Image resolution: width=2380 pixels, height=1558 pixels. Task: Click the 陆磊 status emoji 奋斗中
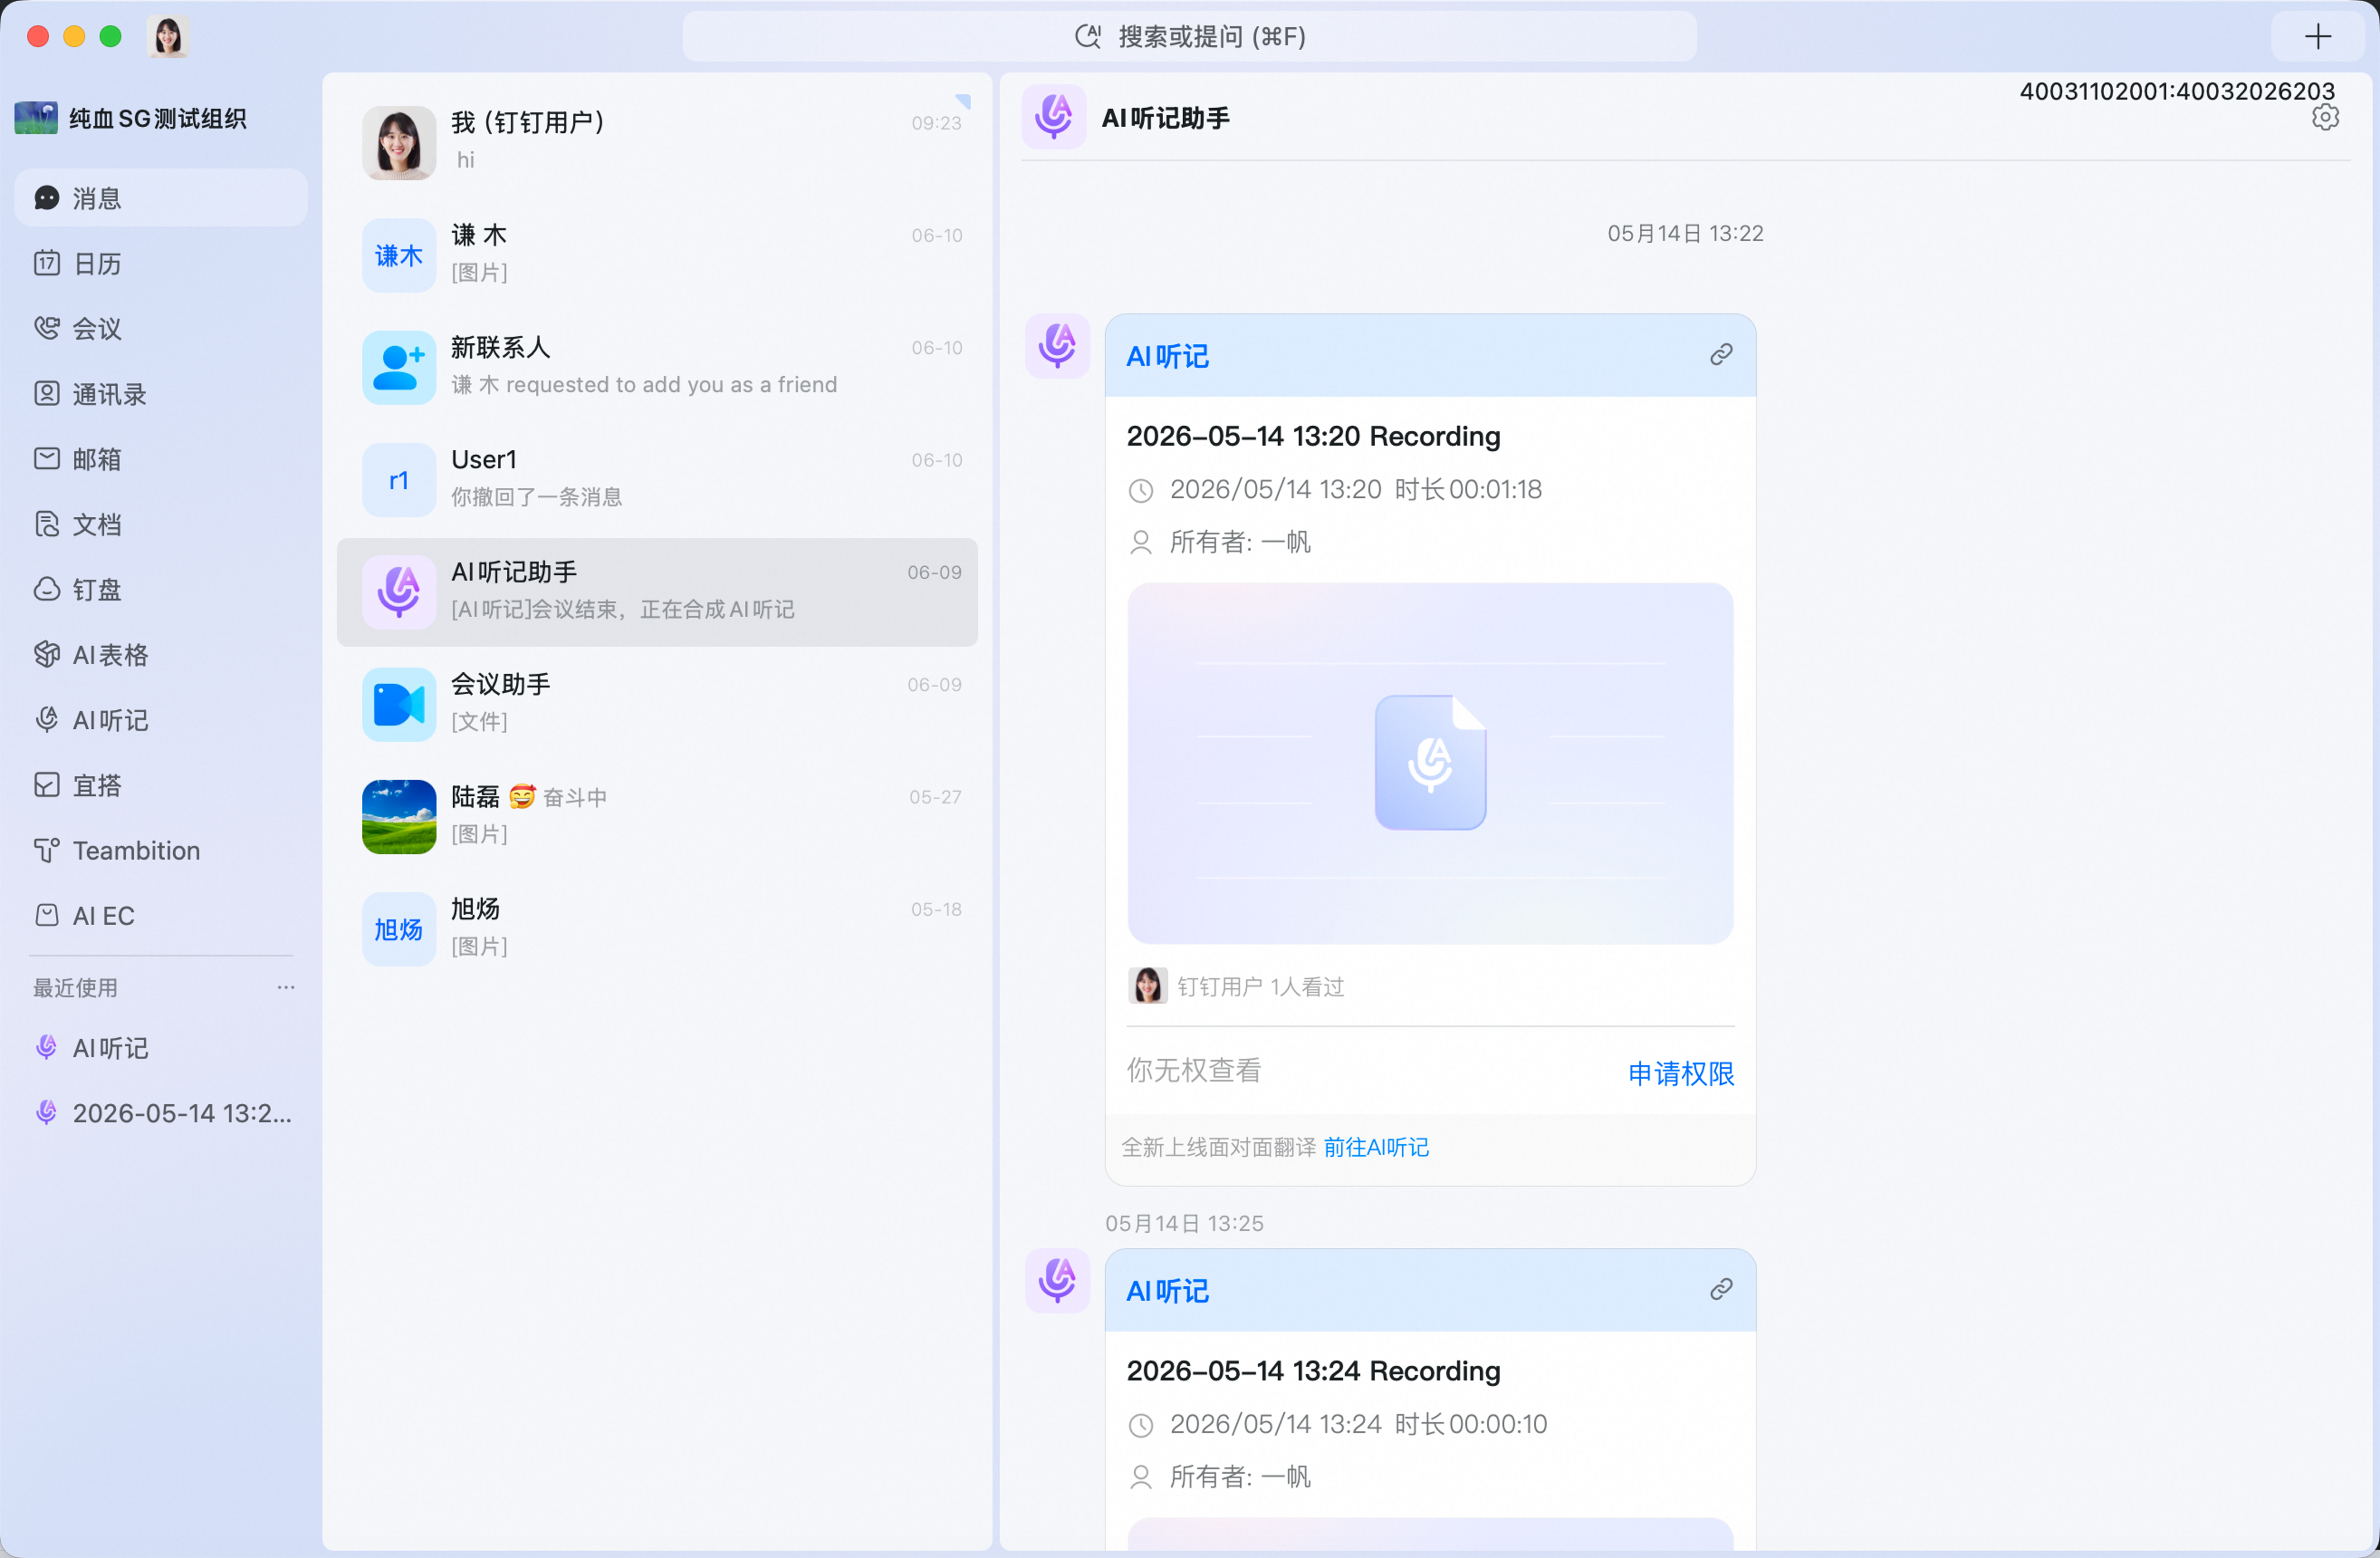522,797
